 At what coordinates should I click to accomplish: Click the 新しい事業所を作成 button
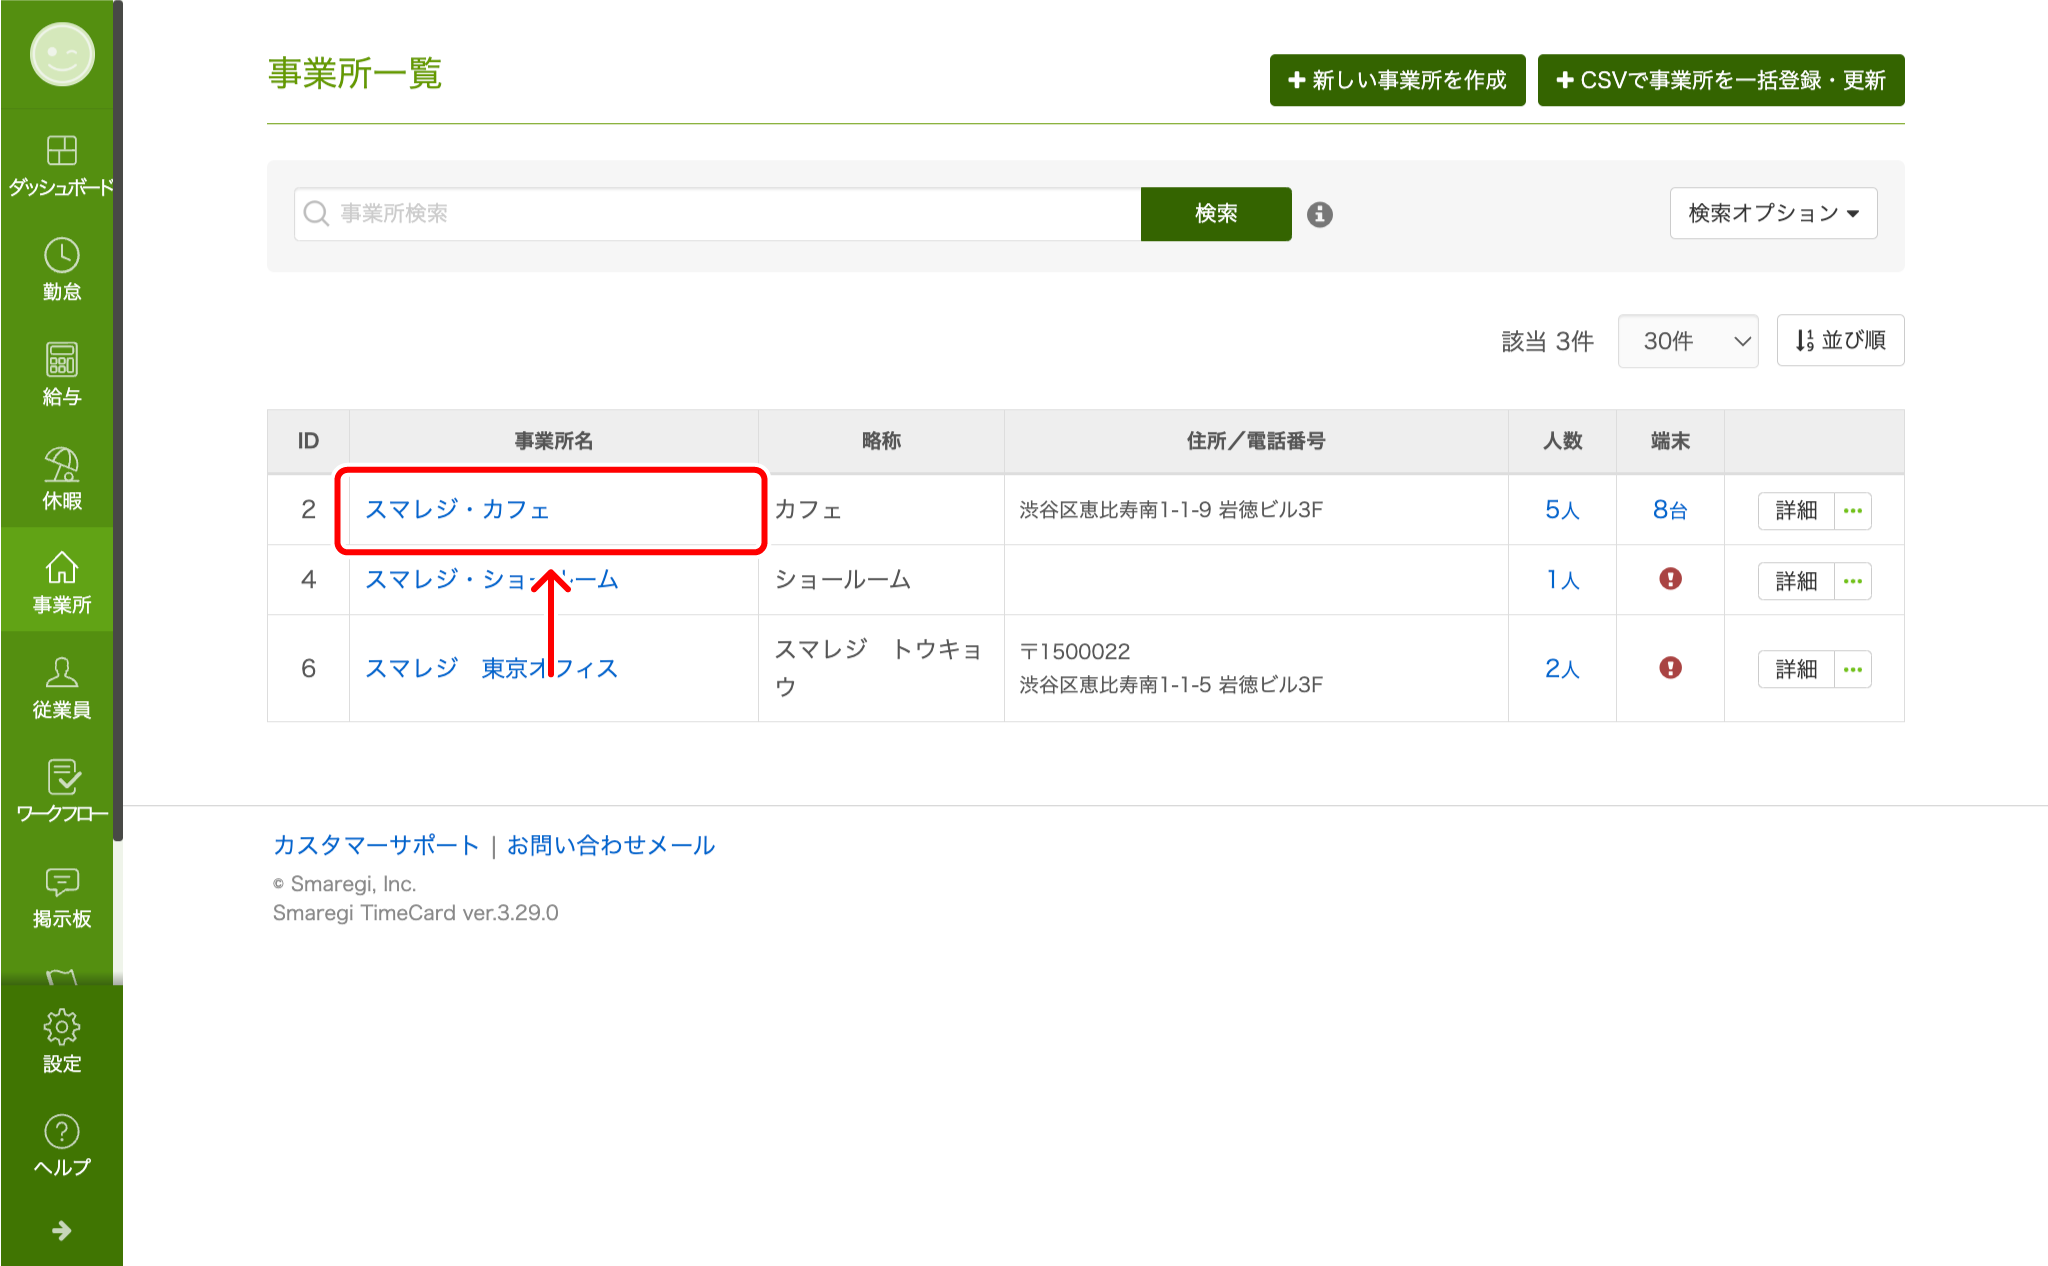(x=1397, y=80)
